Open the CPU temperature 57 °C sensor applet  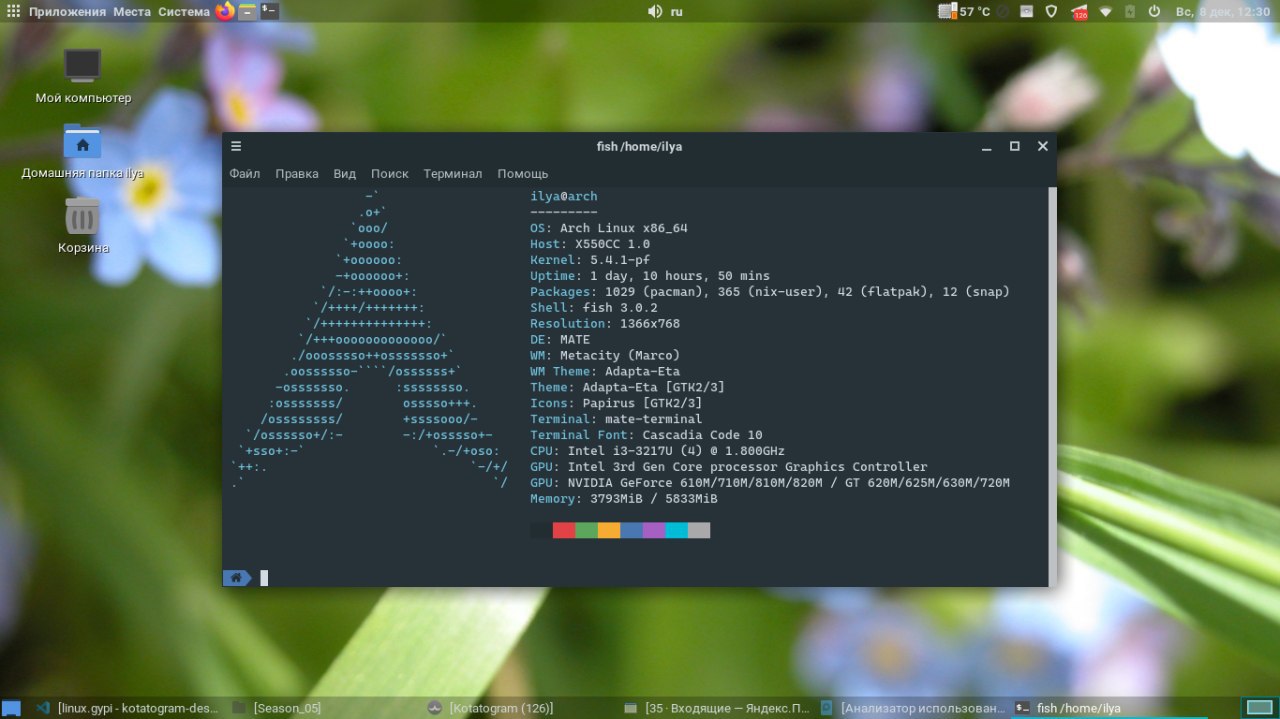click(x=965, y=12)
